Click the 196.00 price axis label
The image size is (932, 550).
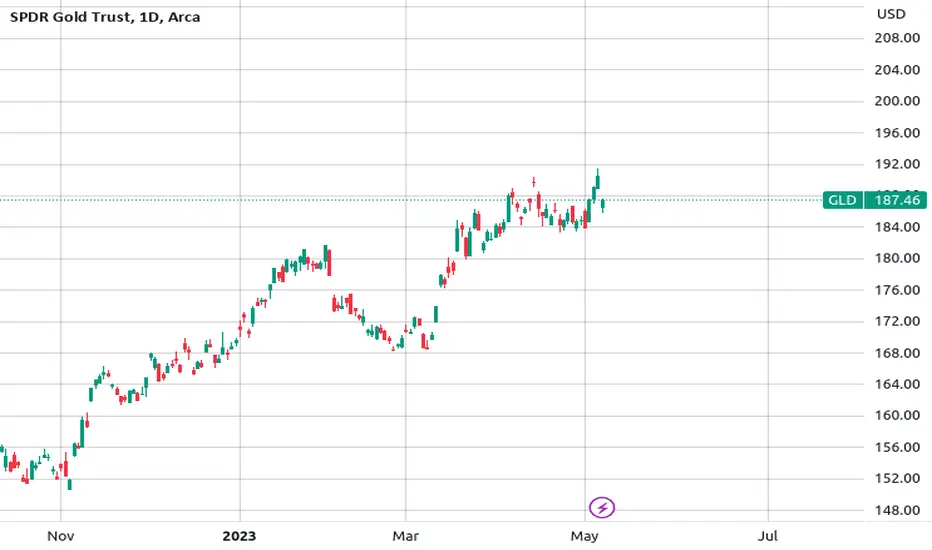coord(897,133)
